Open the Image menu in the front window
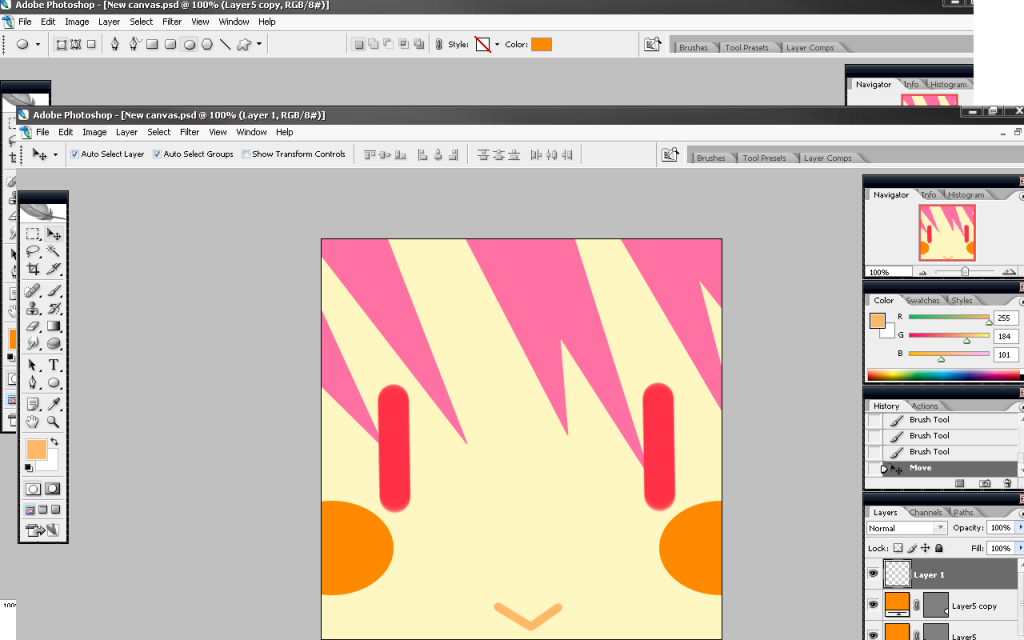 [94, 132]
